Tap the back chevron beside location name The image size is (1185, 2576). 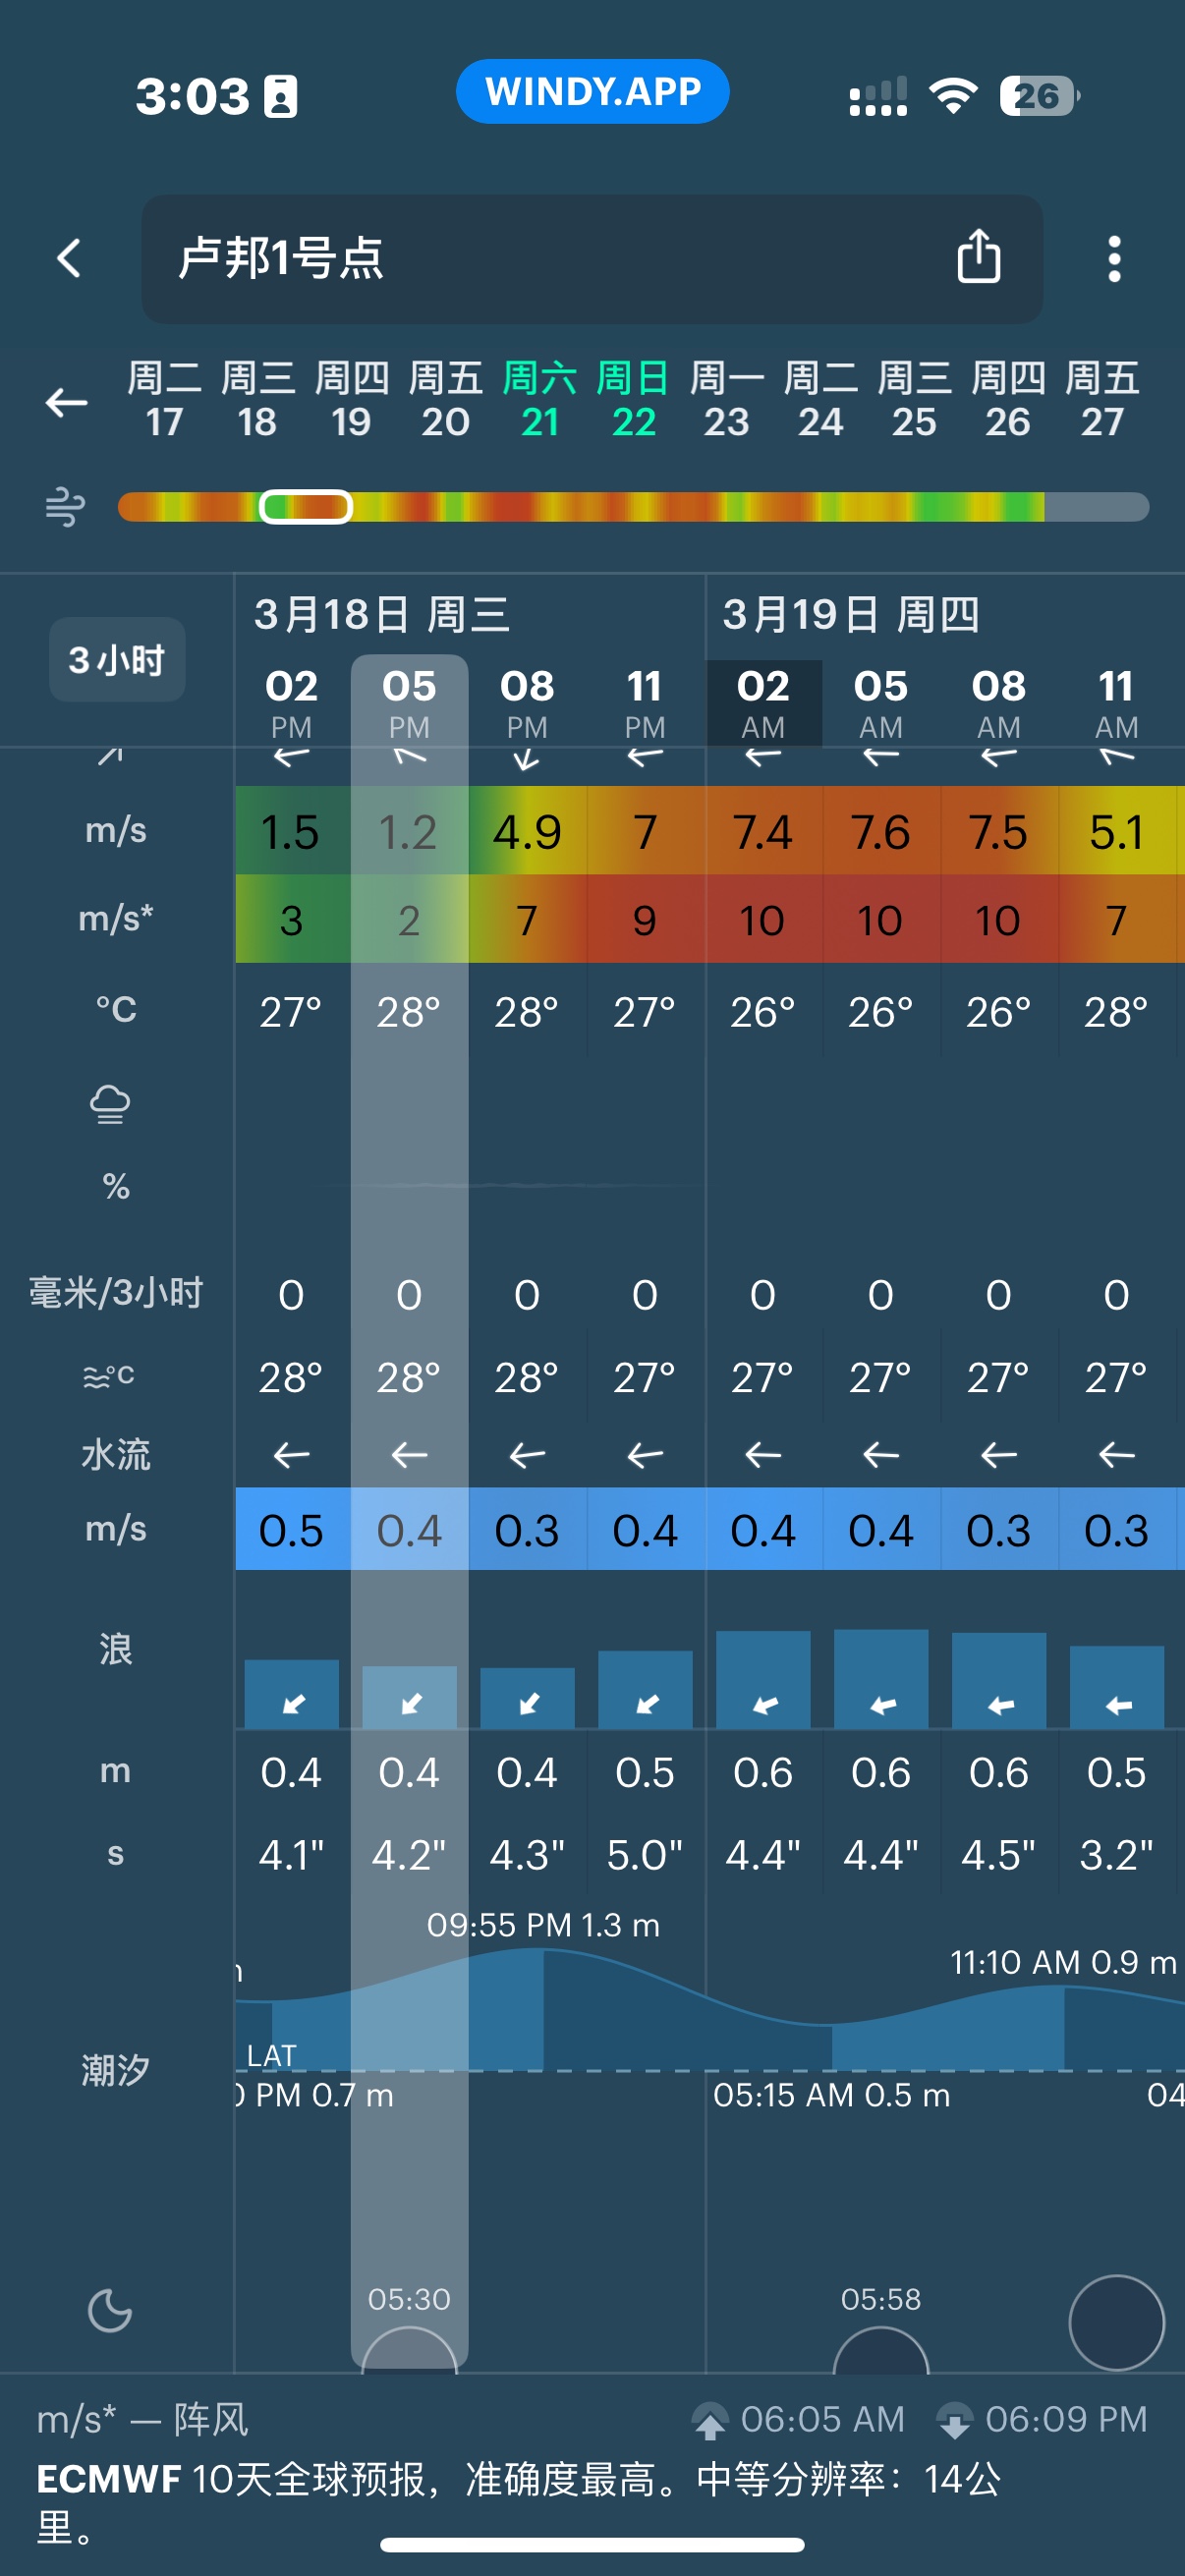68,259
